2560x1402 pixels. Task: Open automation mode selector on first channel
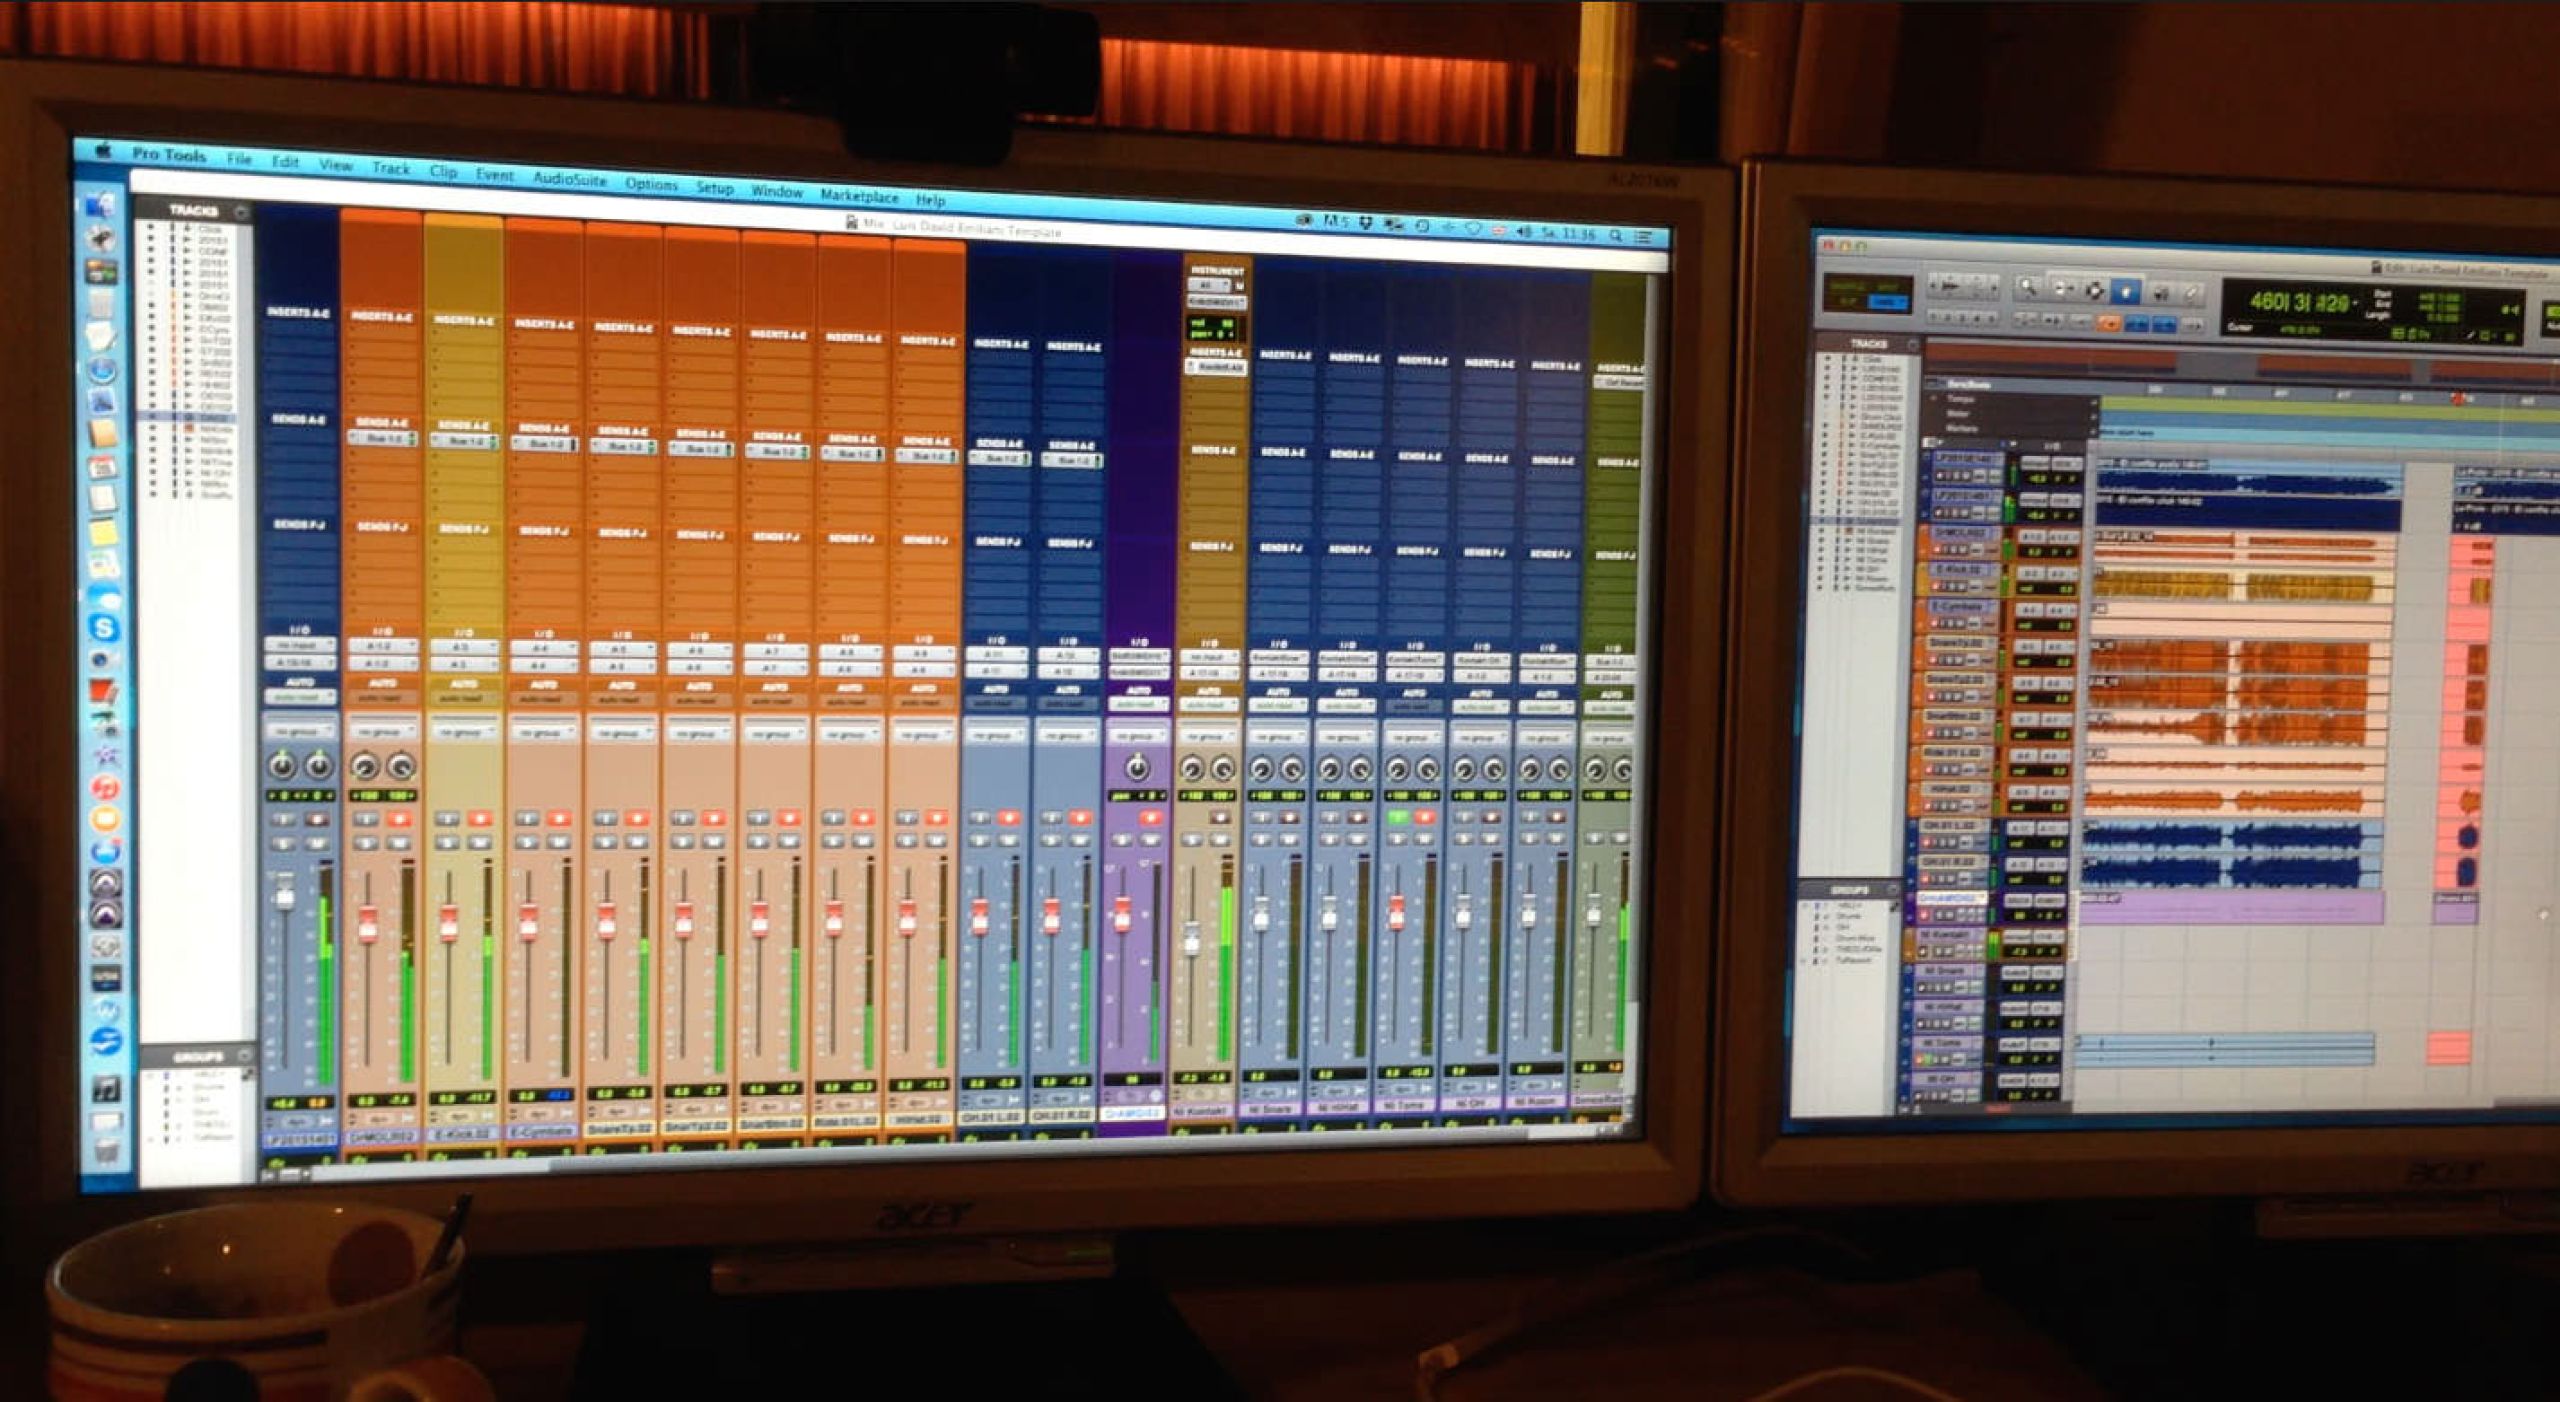point(299,697)
